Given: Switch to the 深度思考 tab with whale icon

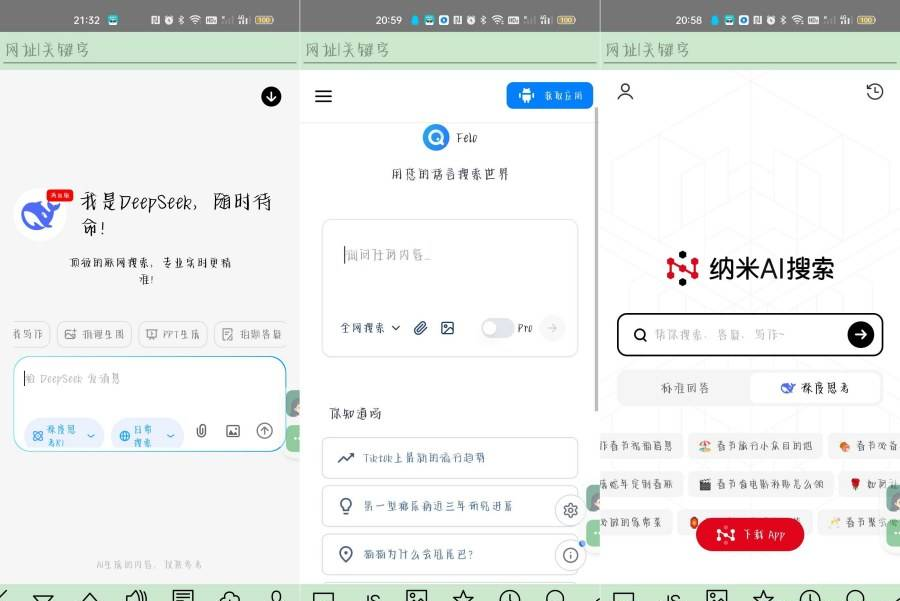Looking at the screenshot, I should click(x=814, y=388).
